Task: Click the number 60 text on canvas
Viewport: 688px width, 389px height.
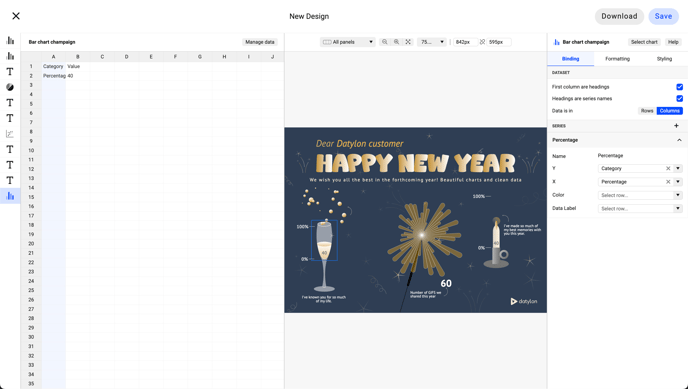Action: click(x=446, y=283)
